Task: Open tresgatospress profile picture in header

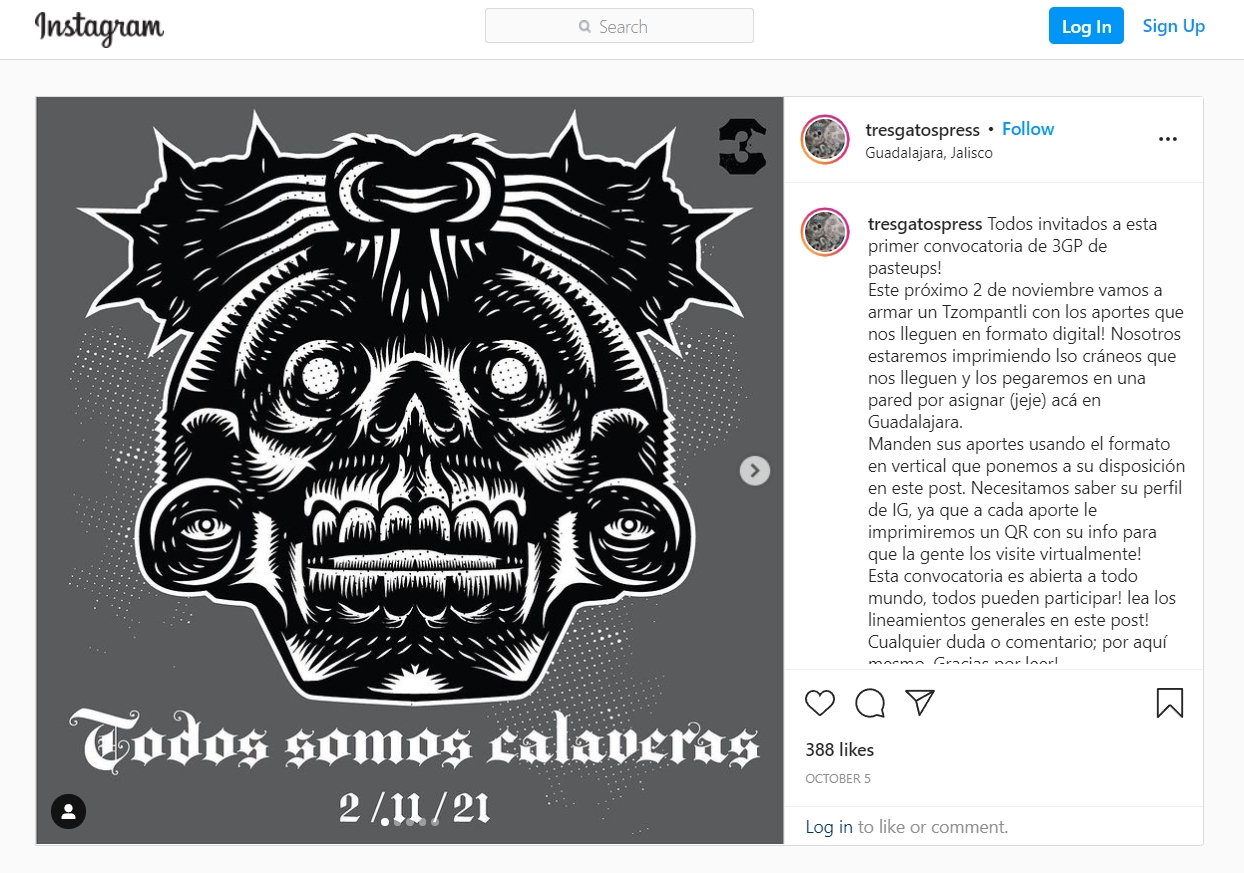Action: point(825,139)
